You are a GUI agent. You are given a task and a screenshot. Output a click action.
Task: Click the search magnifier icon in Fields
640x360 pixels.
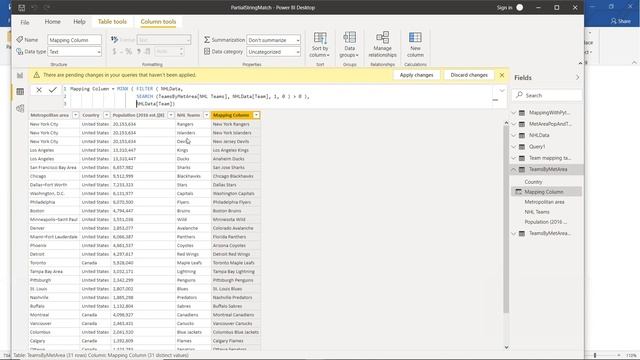pyautogui.click(x=519, y=95)
